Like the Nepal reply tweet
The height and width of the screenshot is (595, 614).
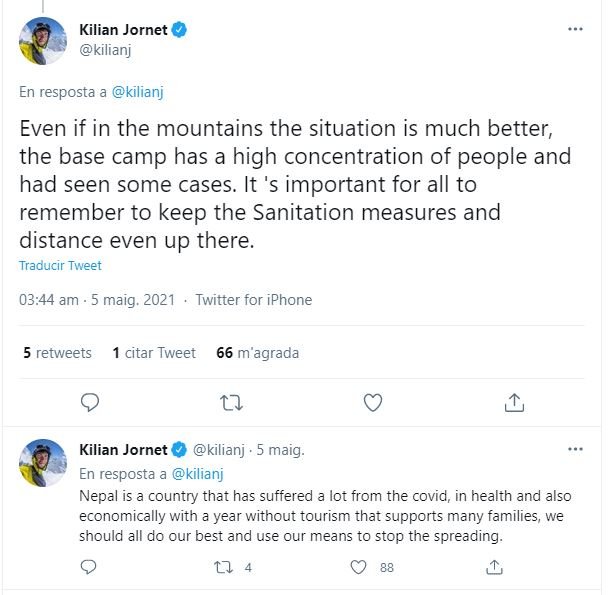(359, 567)
